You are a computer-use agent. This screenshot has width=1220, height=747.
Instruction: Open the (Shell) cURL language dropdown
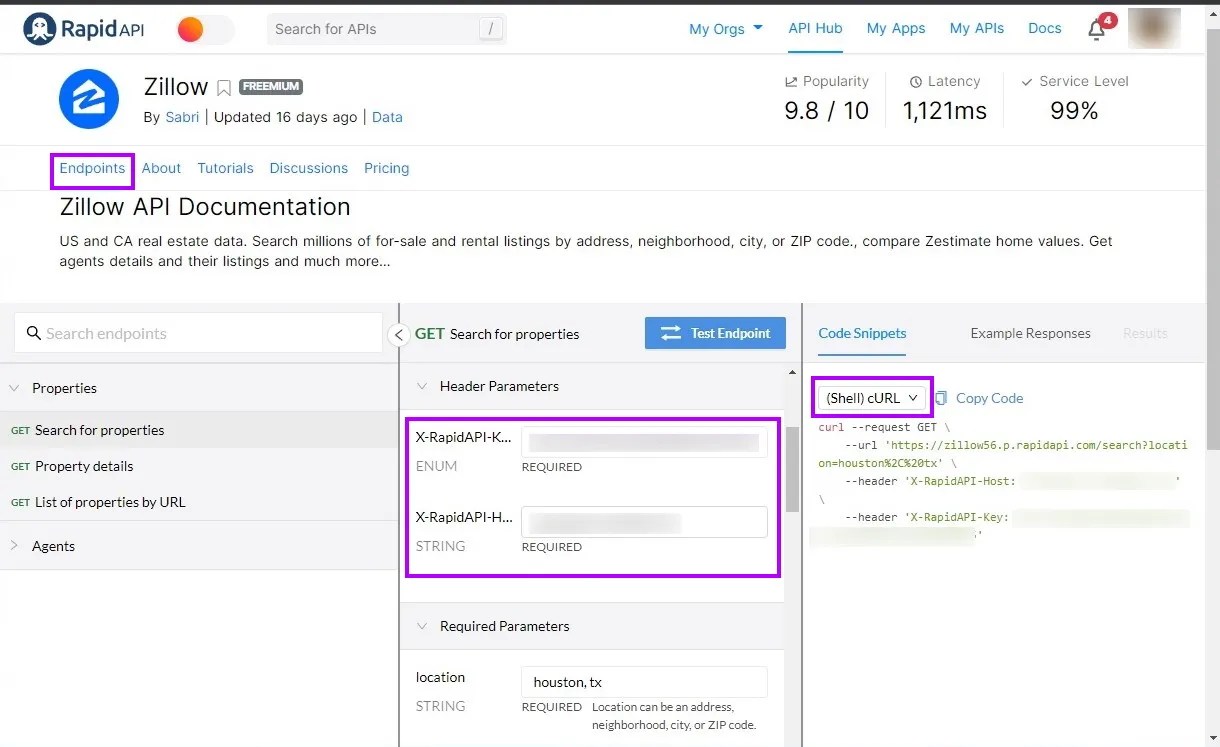(870, 397)
